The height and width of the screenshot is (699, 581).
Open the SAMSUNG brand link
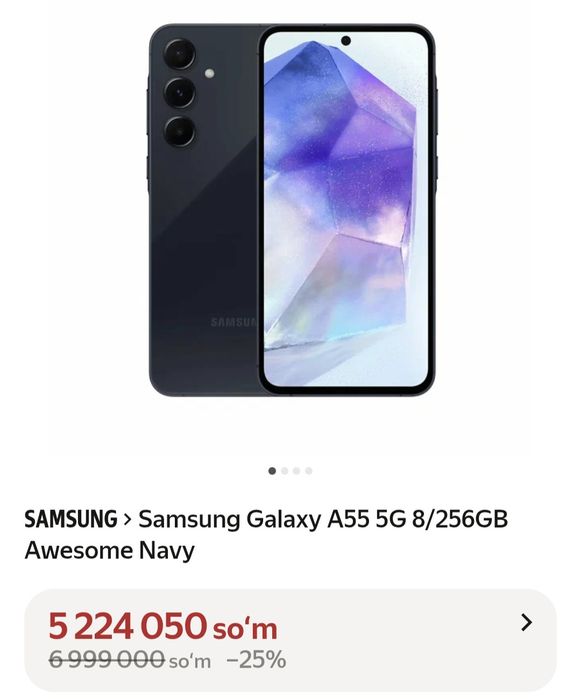point(71,519)
